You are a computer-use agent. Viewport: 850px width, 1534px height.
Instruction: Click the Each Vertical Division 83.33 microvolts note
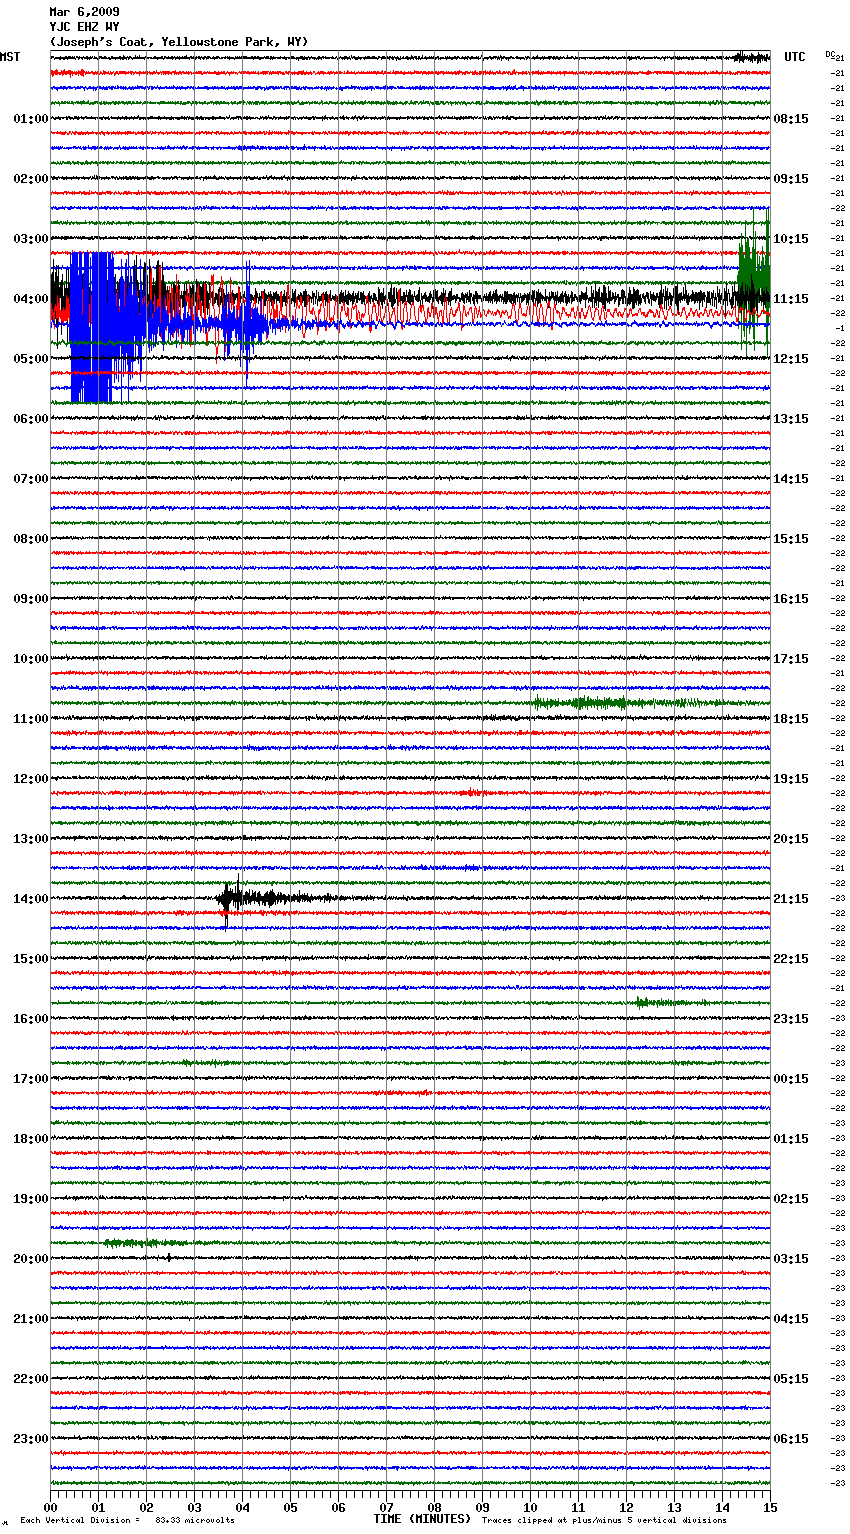coord(127,1520)
